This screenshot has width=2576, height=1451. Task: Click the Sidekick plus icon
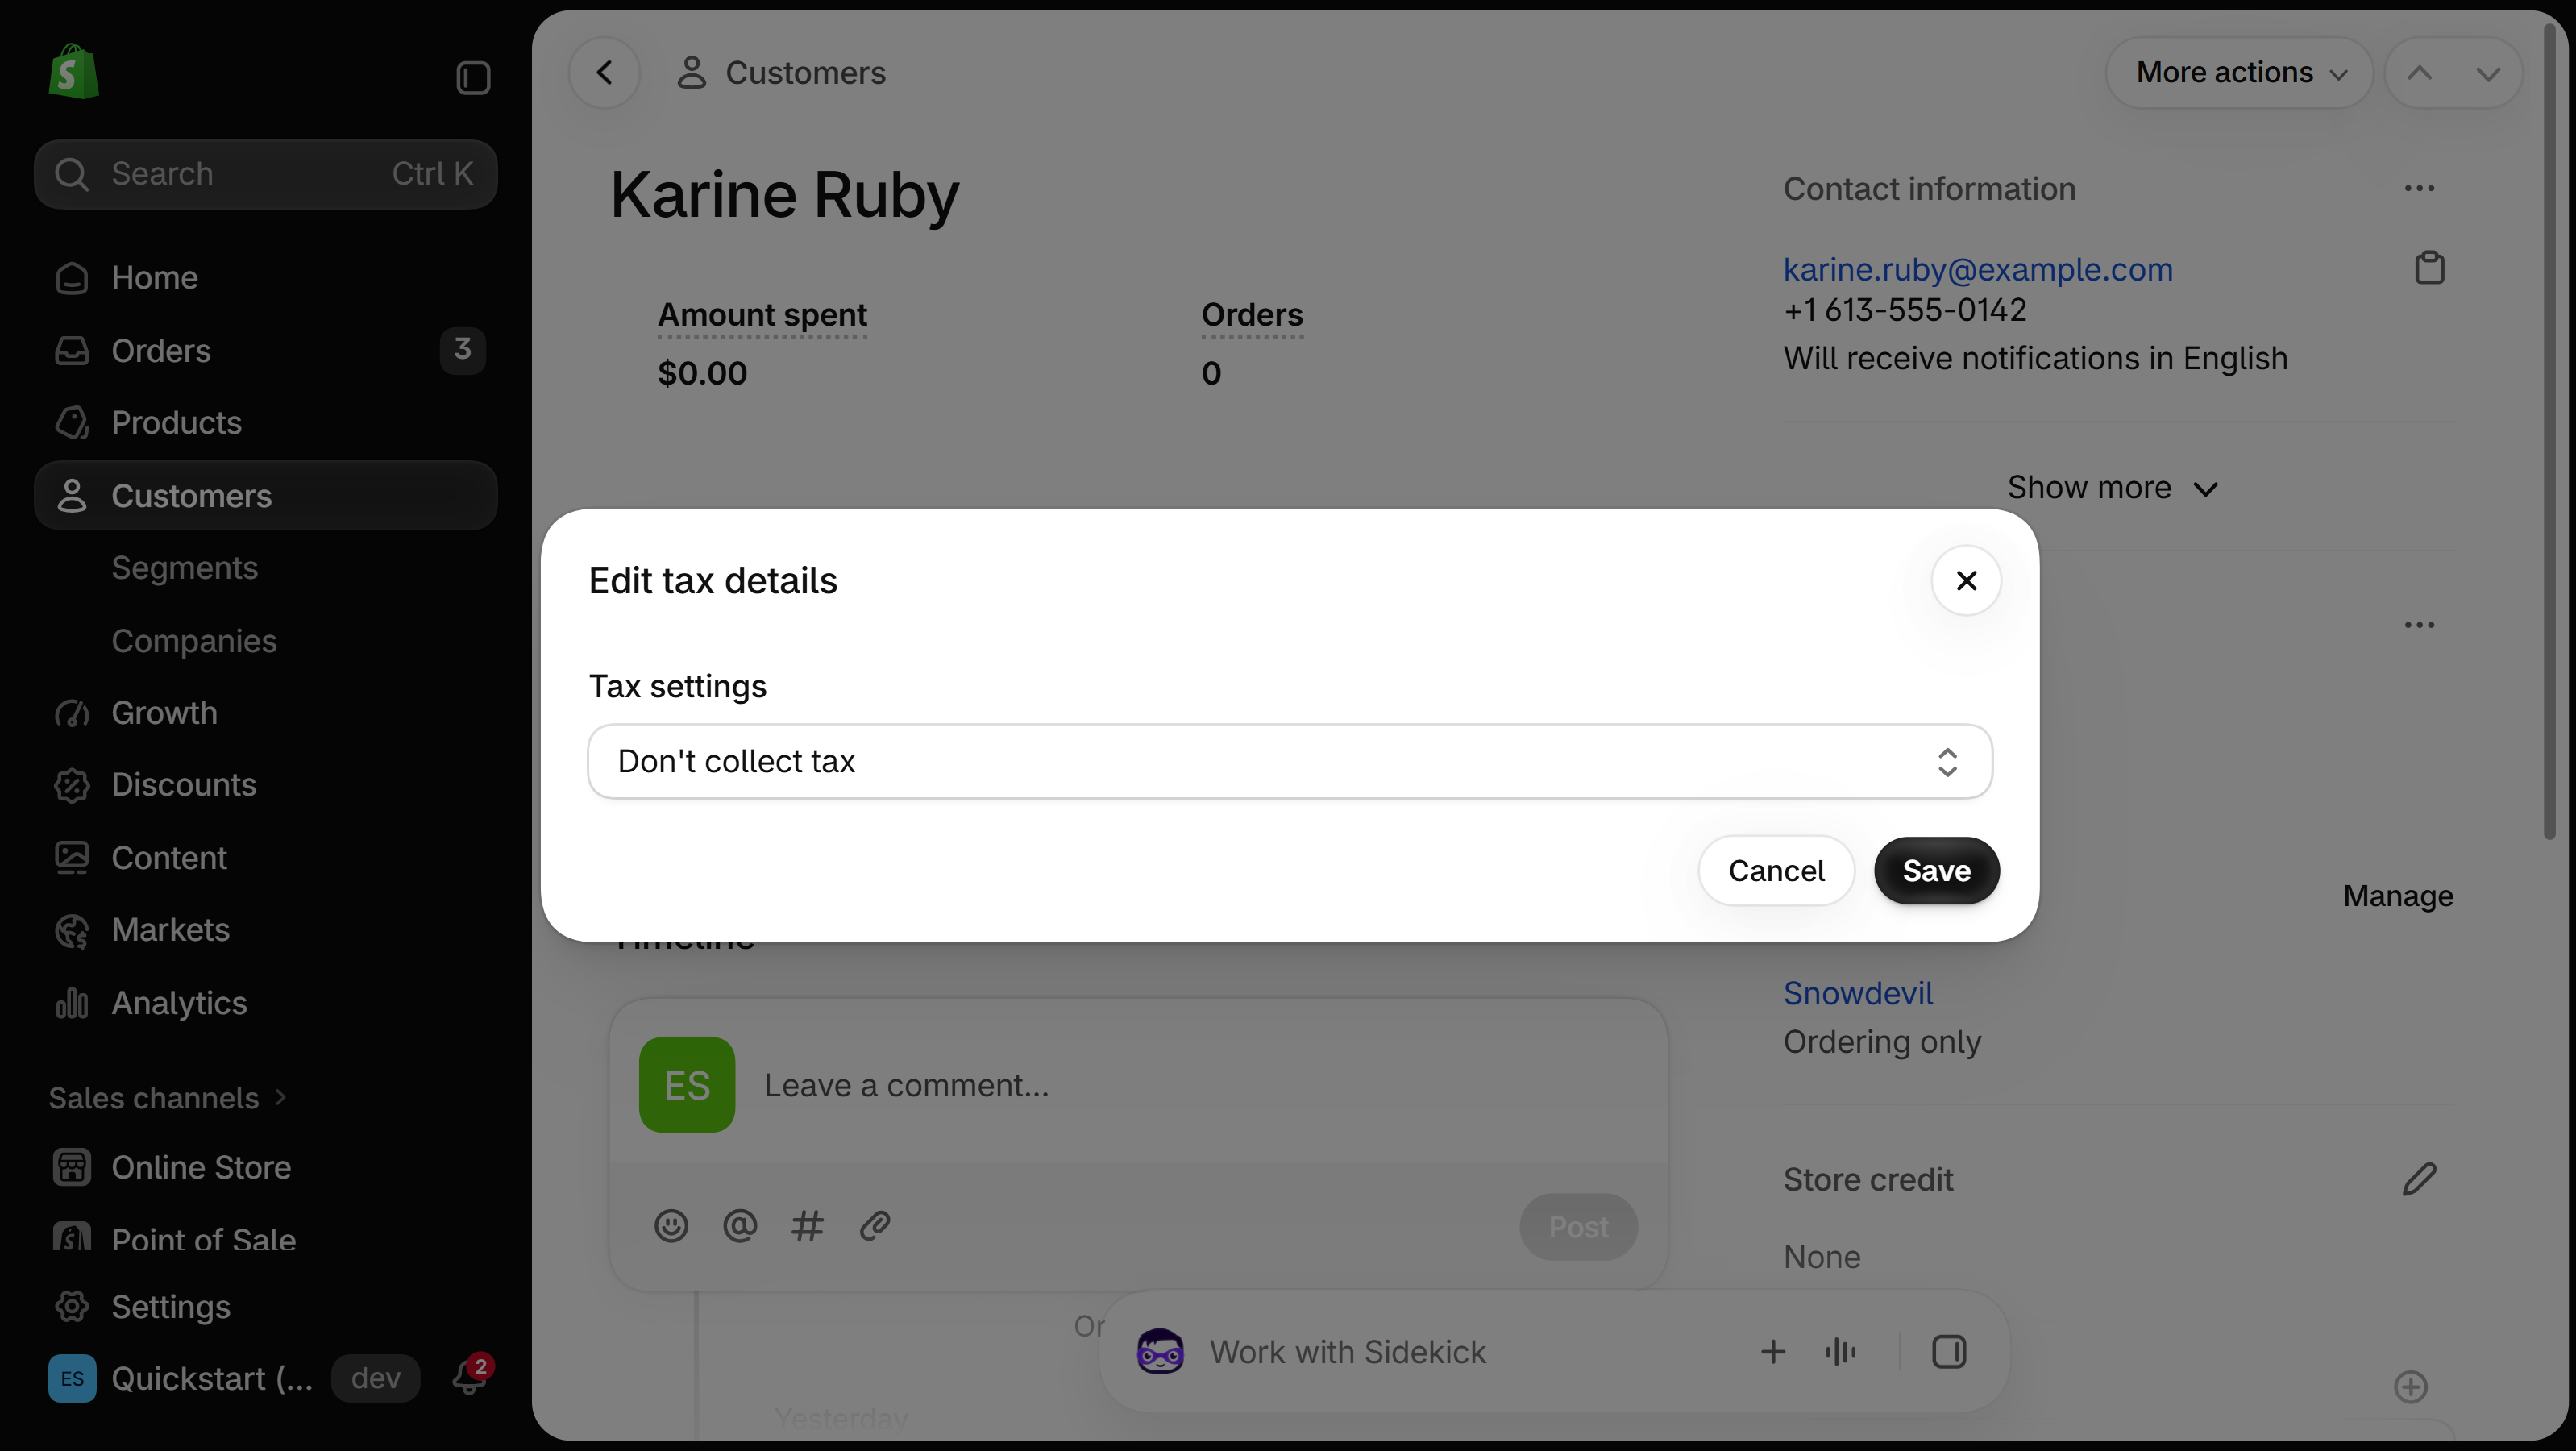click(1773, 1352)
